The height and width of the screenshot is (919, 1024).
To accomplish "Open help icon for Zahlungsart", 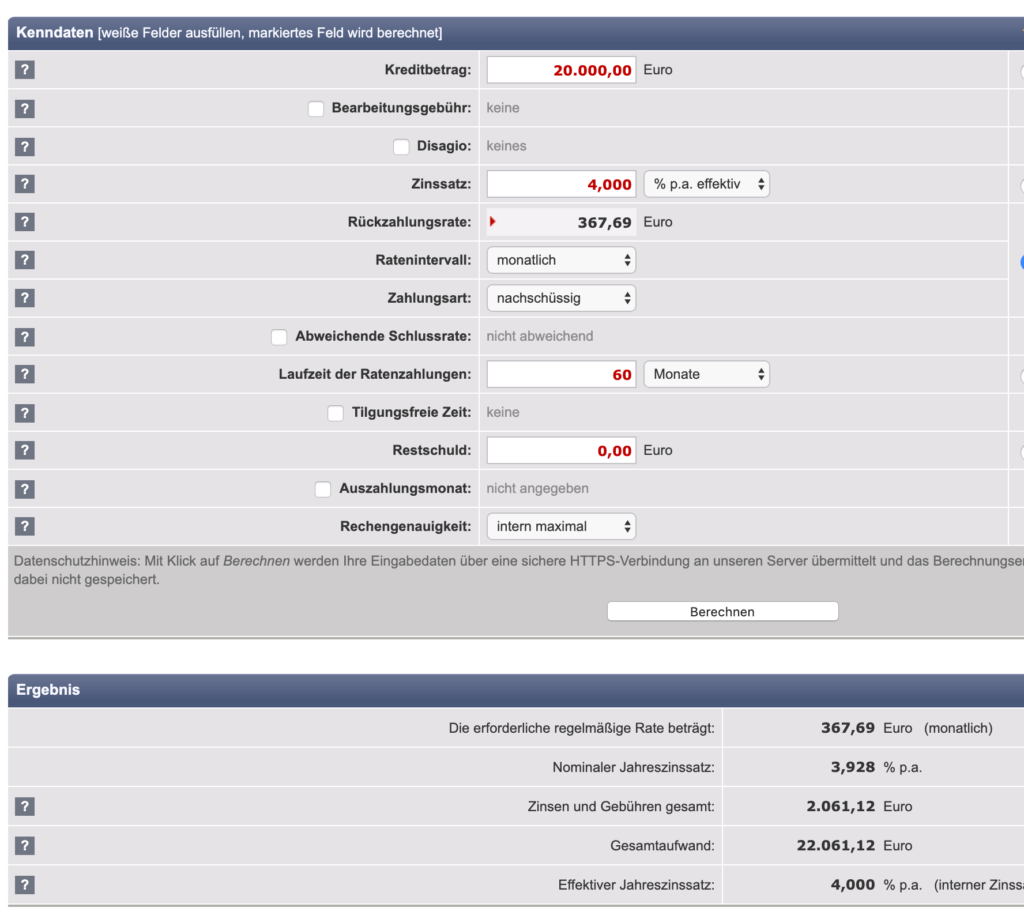I will [x=25, y=298].
